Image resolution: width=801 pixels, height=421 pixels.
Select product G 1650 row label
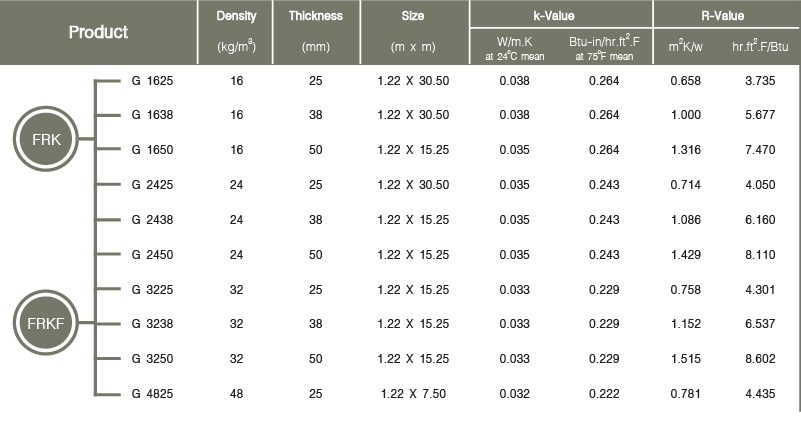[x=152, y=150]
